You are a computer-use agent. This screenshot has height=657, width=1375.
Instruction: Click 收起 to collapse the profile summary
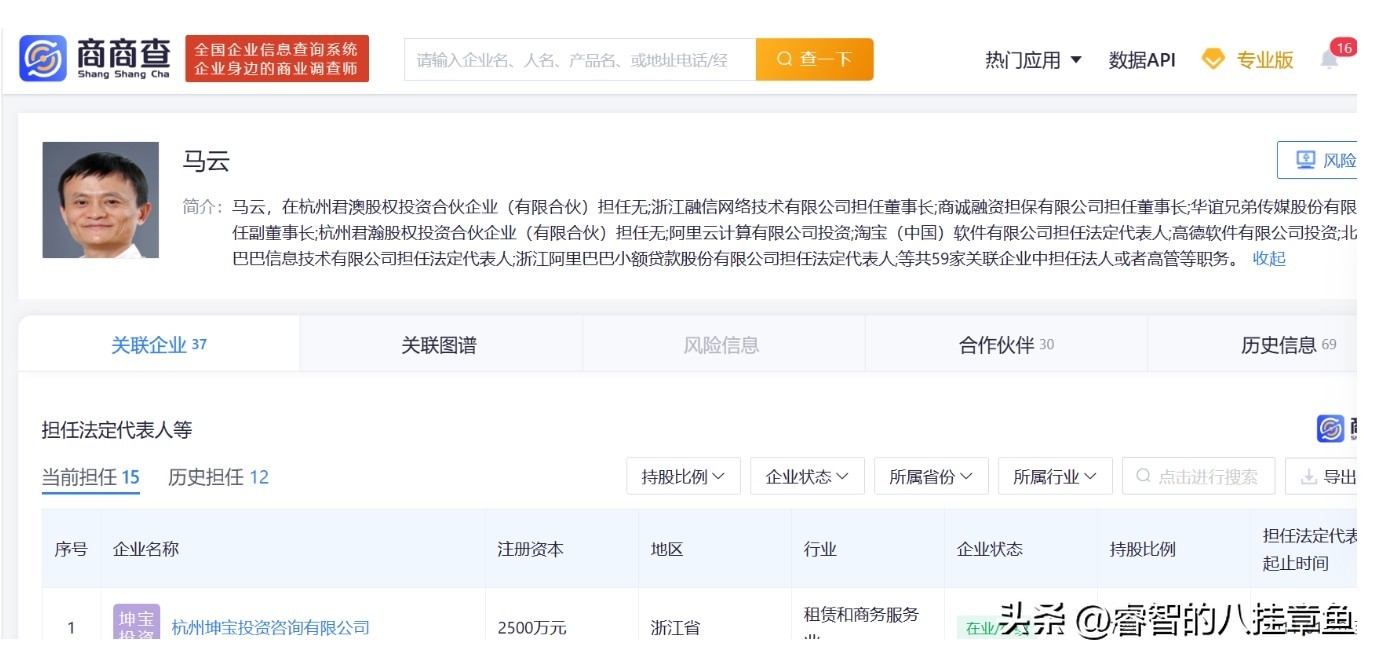tap(1269, 258)
